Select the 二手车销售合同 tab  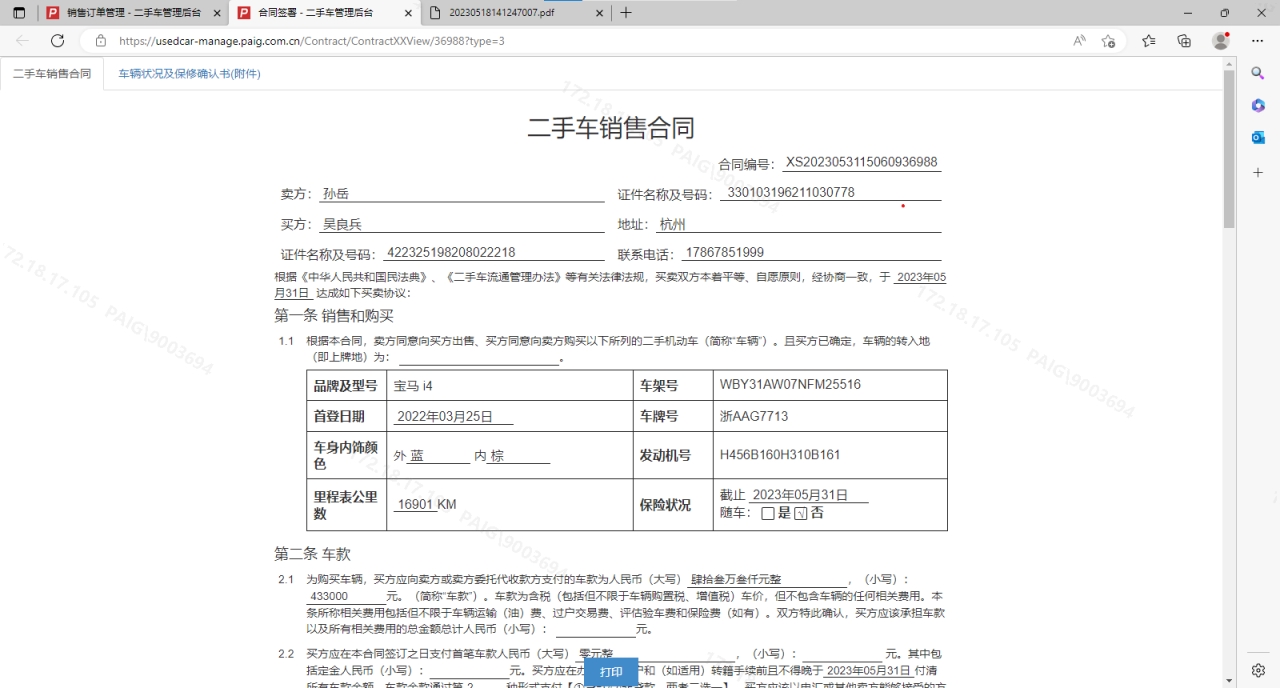click(x=52, y=74)
